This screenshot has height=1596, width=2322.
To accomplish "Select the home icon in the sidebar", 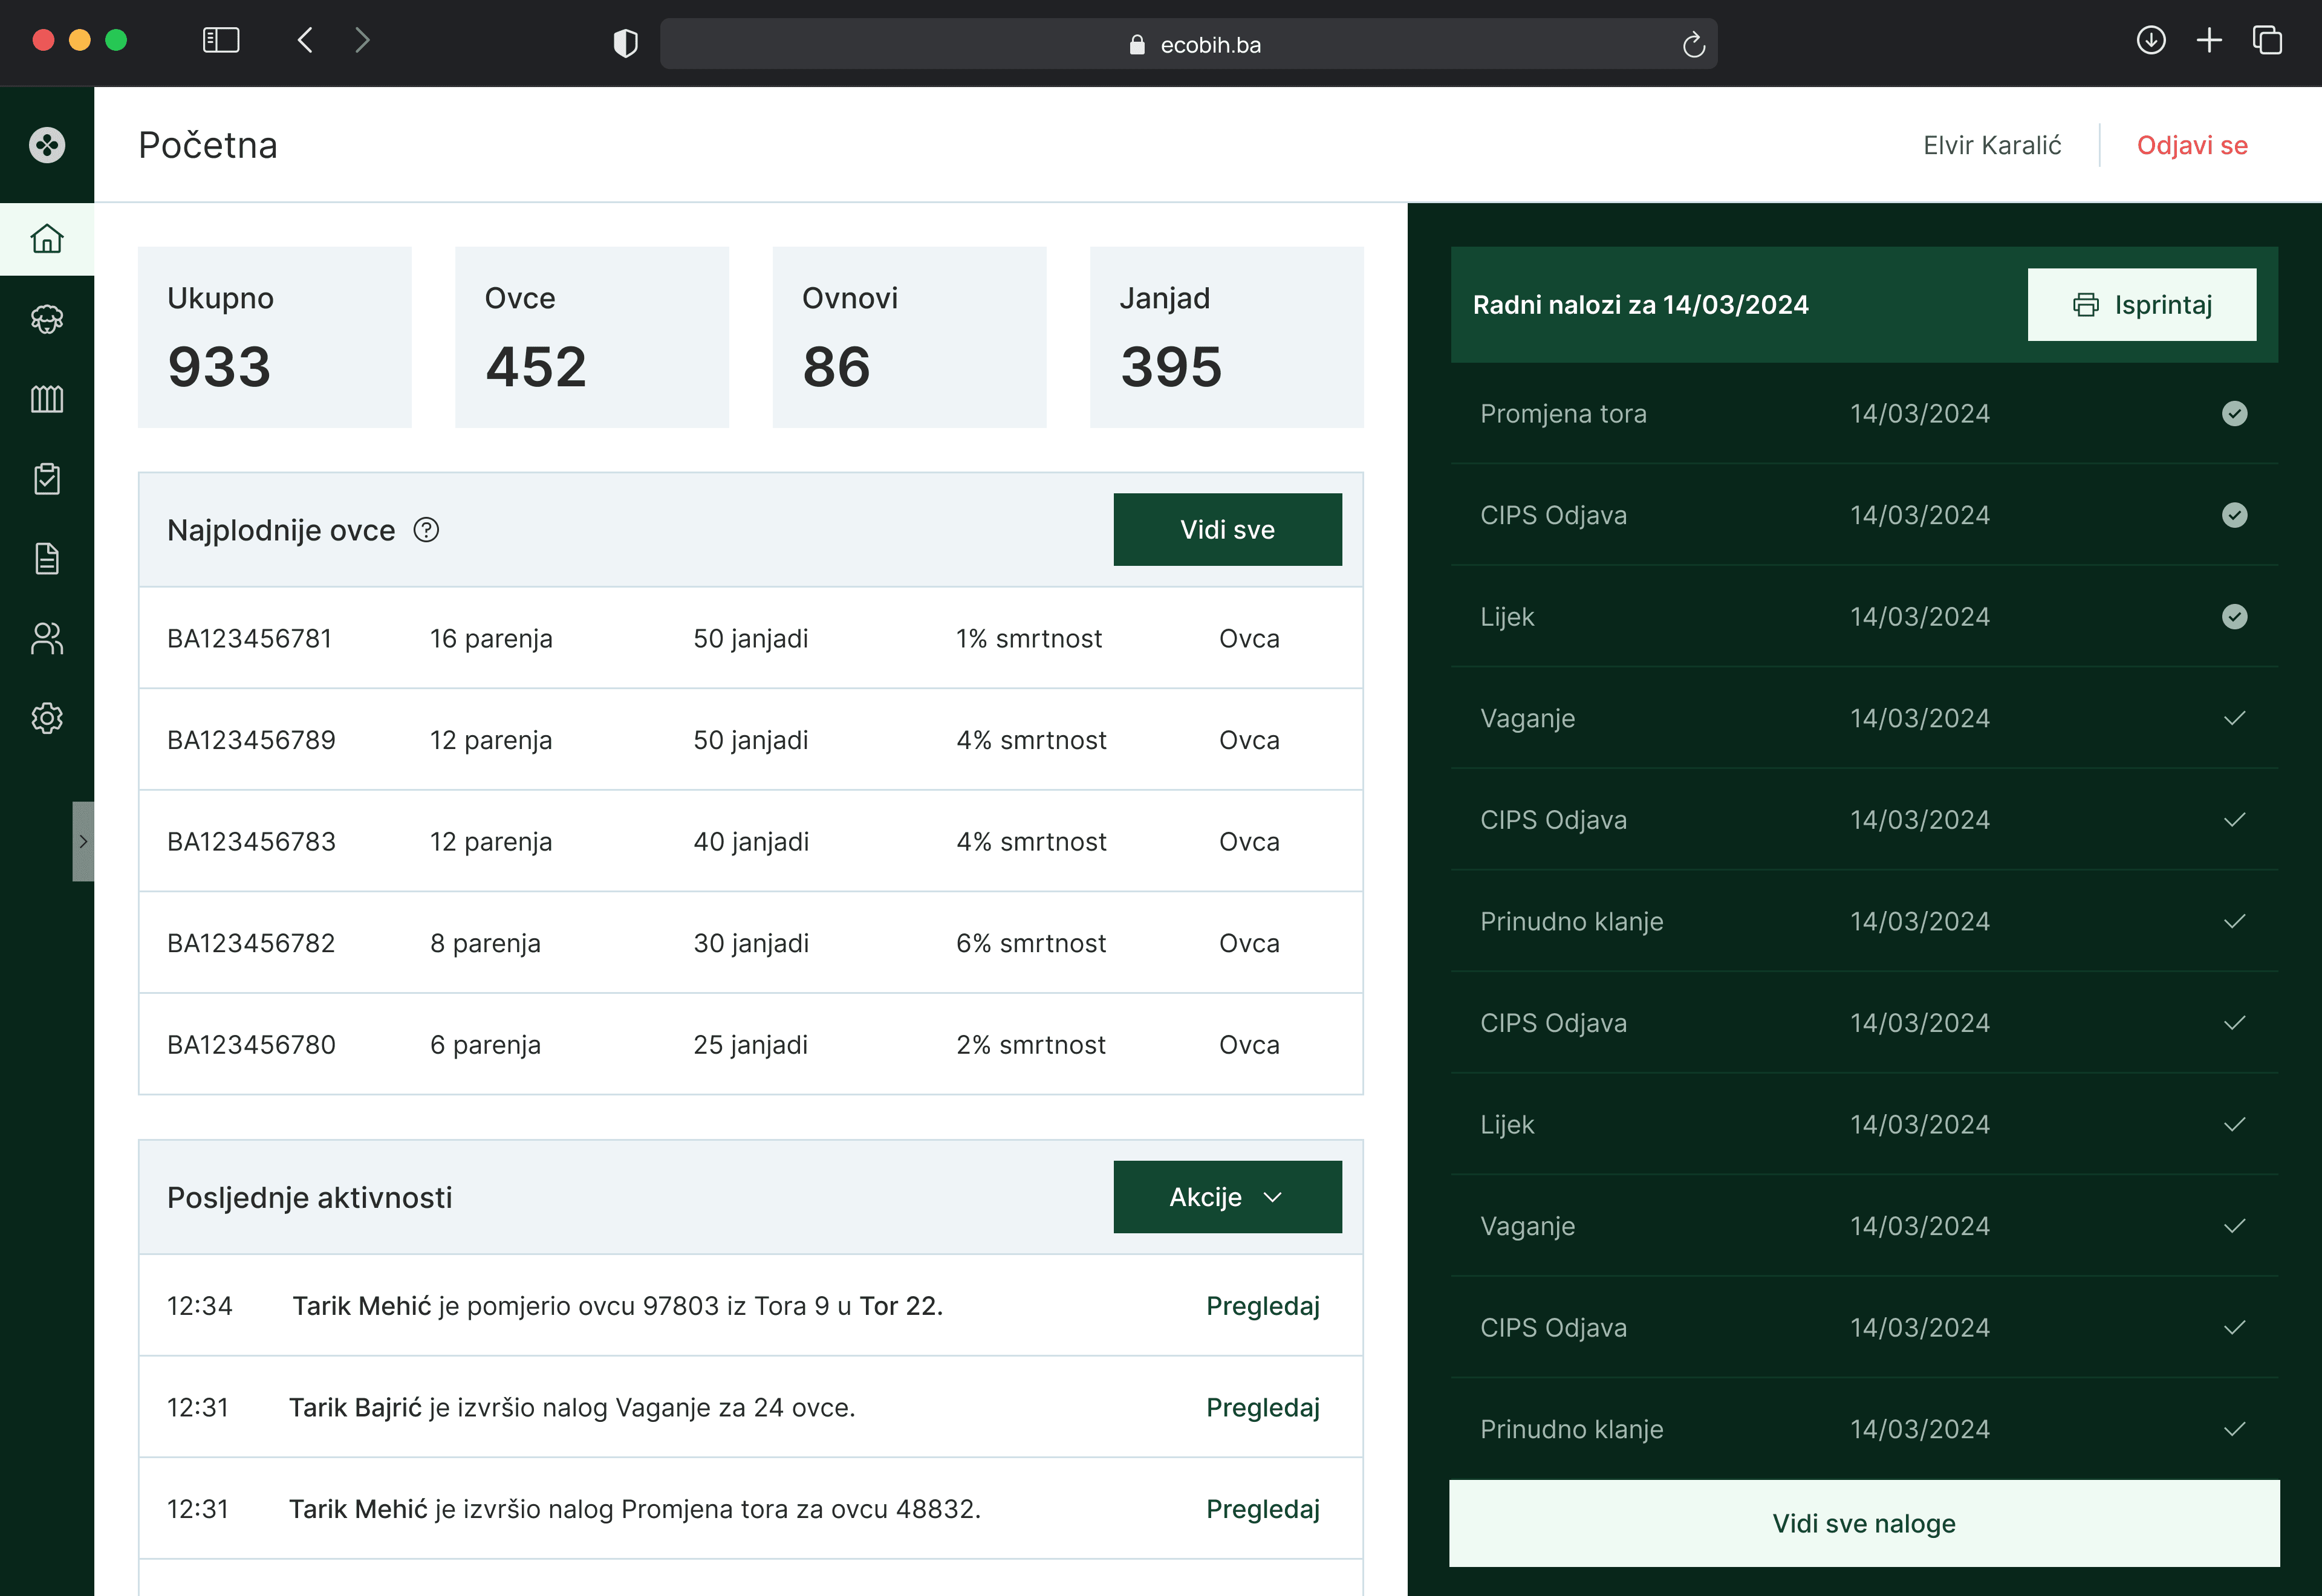I will coord(47,239).
